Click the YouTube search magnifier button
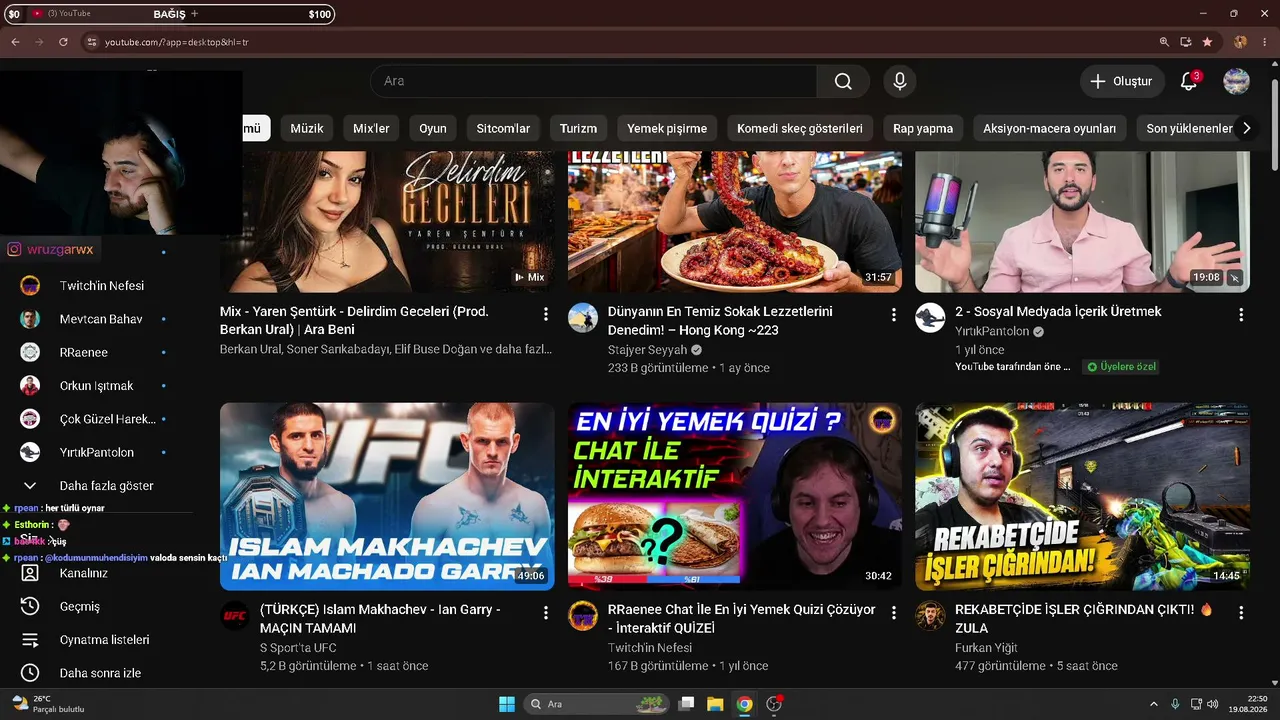 843,81
